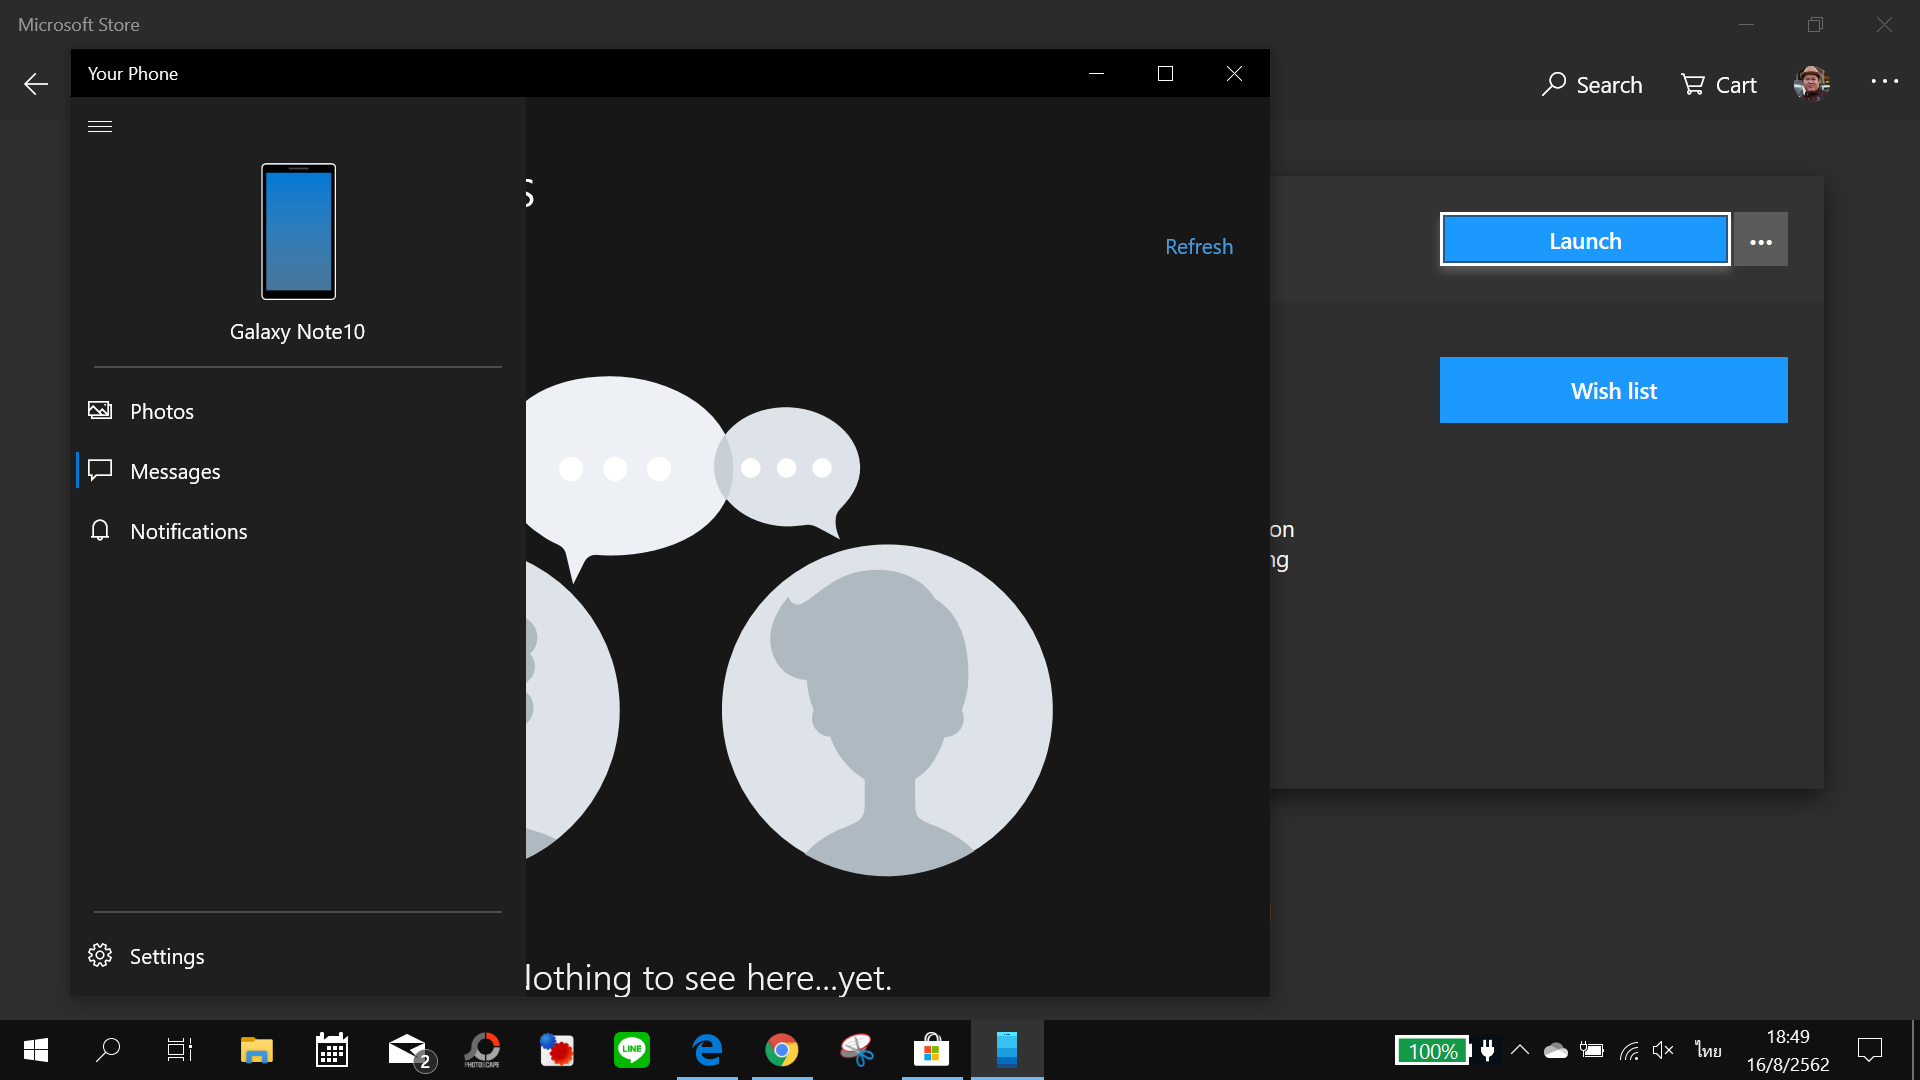1920x1080 pixels.
Task: Open the hamburger menu in Your Phone
Action: pyautogui.click(x=100, y=126)
